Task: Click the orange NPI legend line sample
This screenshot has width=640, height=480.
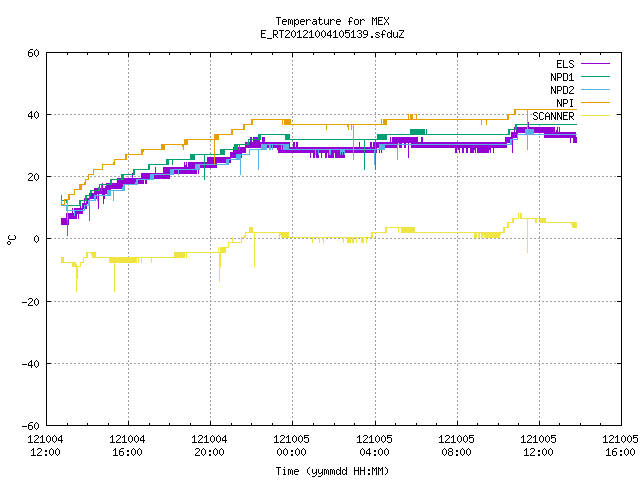Action: click(595, 103)
